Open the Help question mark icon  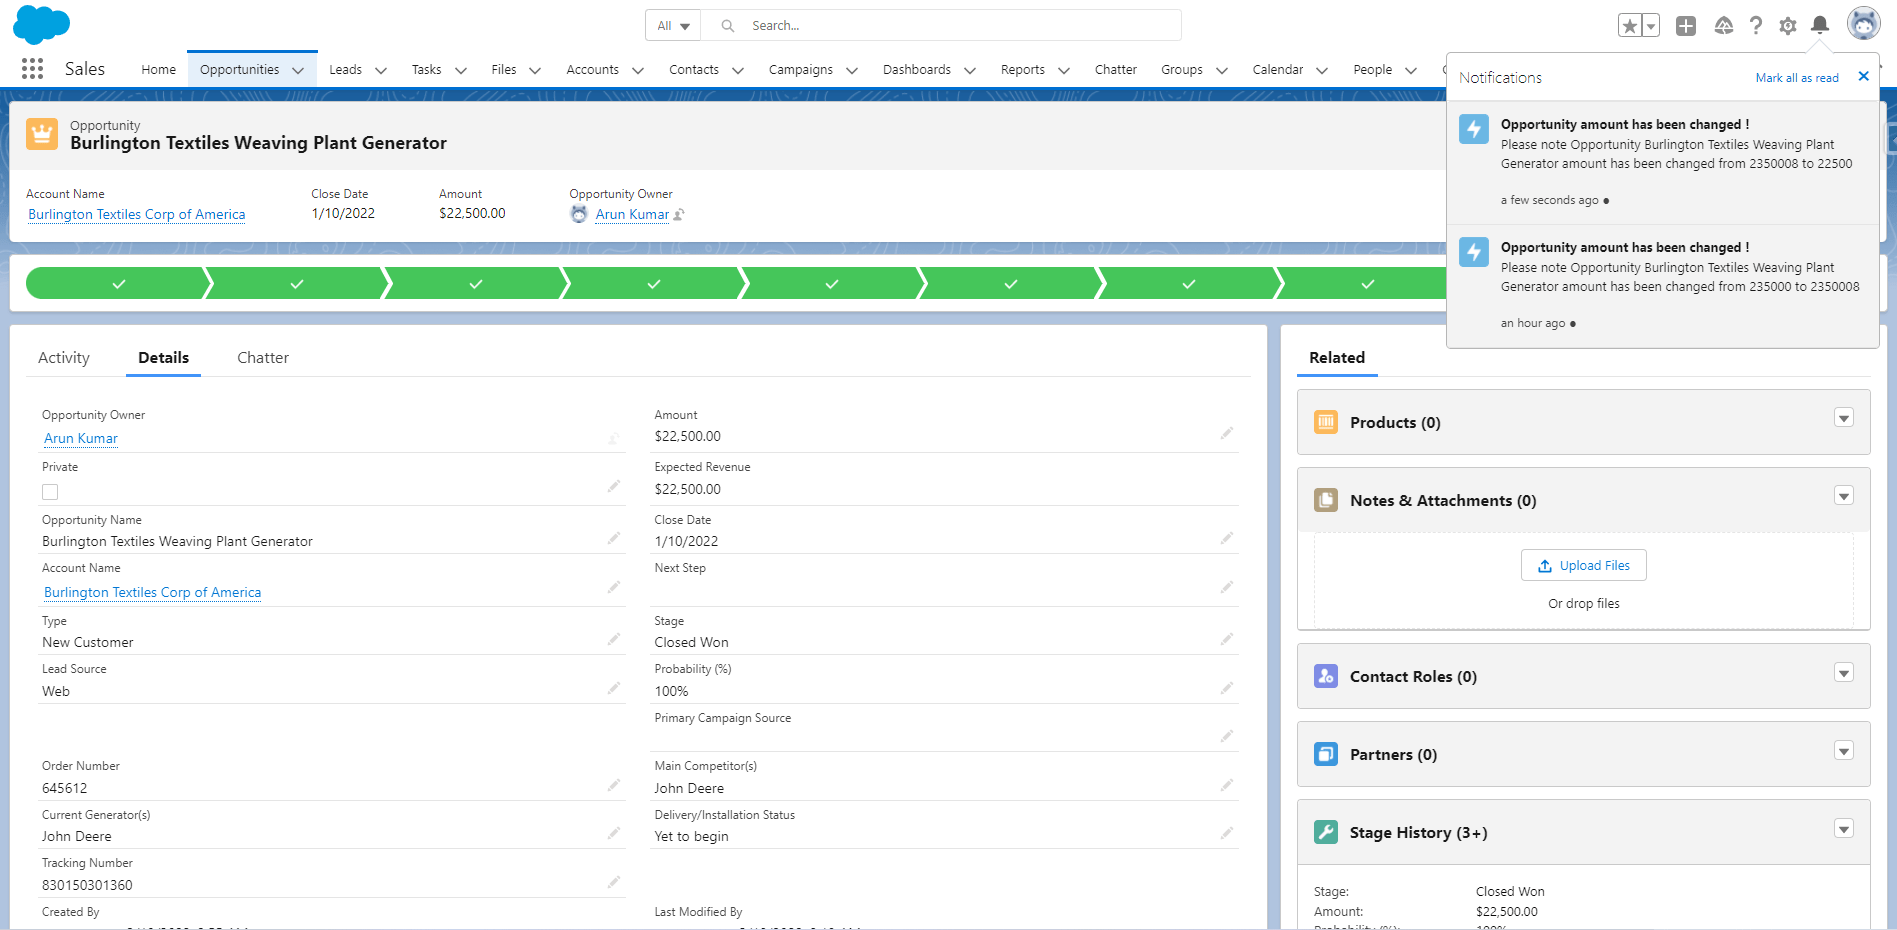tap(1756, 26)
